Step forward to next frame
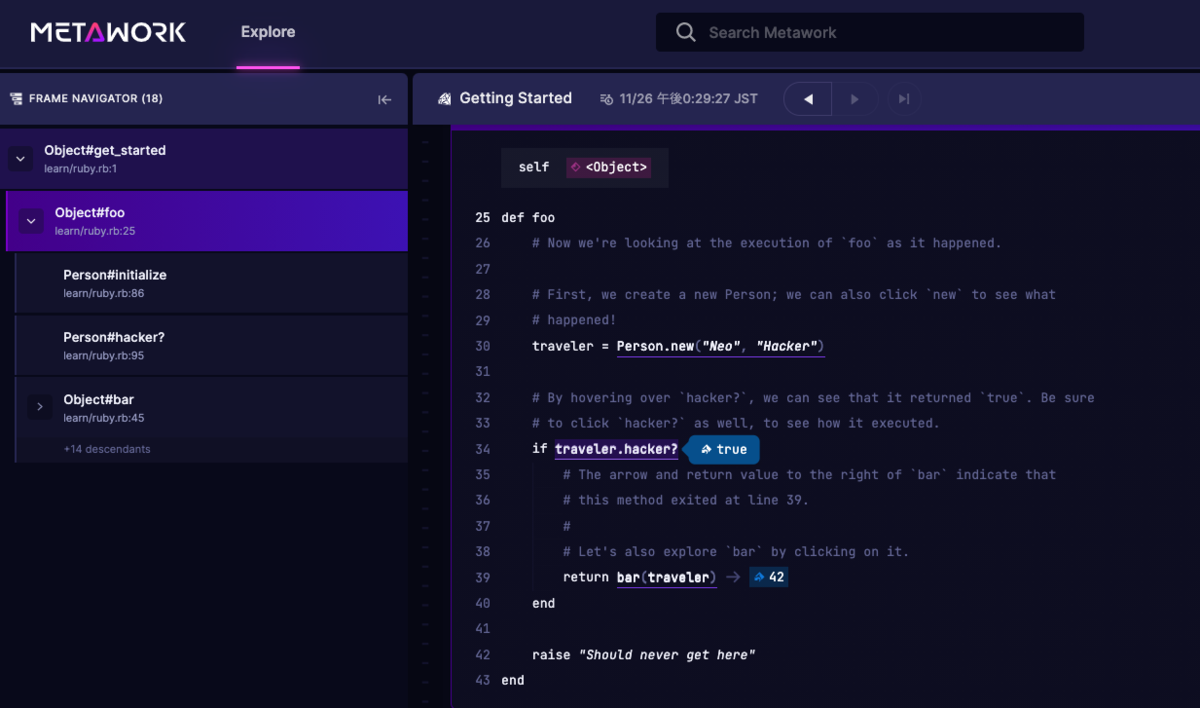This screenshot has width=1200, height=708. pyautogui.click(x=854, y=99)
